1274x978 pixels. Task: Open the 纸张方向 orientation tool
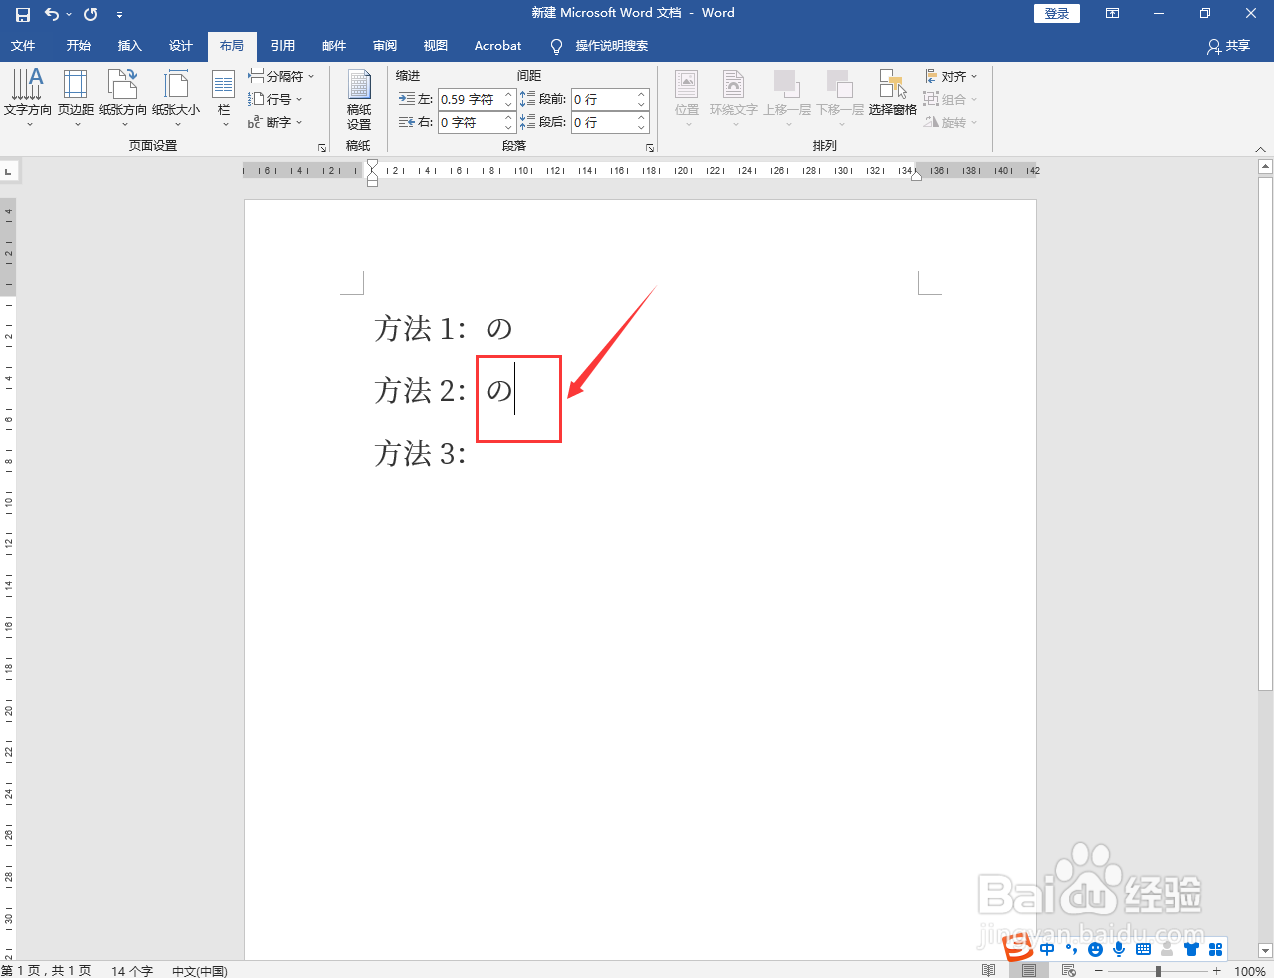(x=123, y=98)
